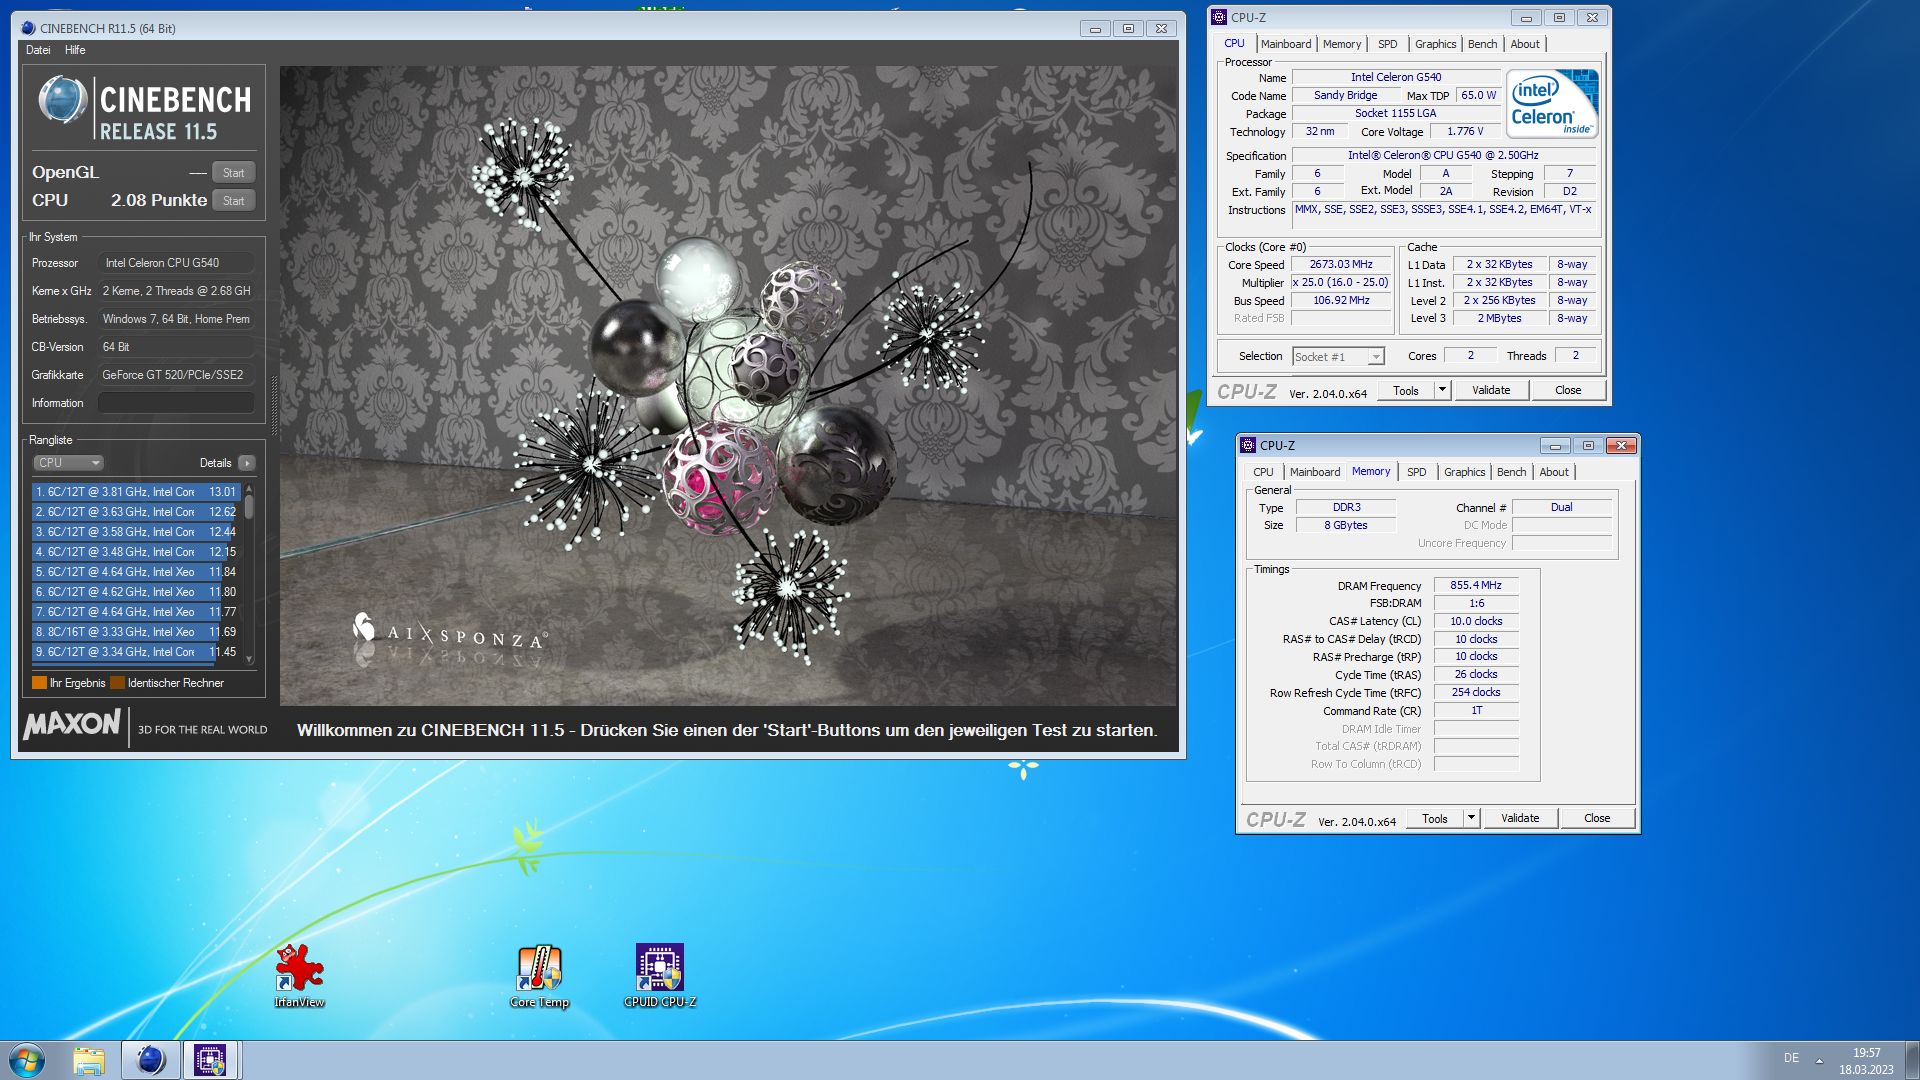Click the Core Speed value 2673.03 MHz
This screenshot has height=1080, width=1920.
pos(1341,265)
